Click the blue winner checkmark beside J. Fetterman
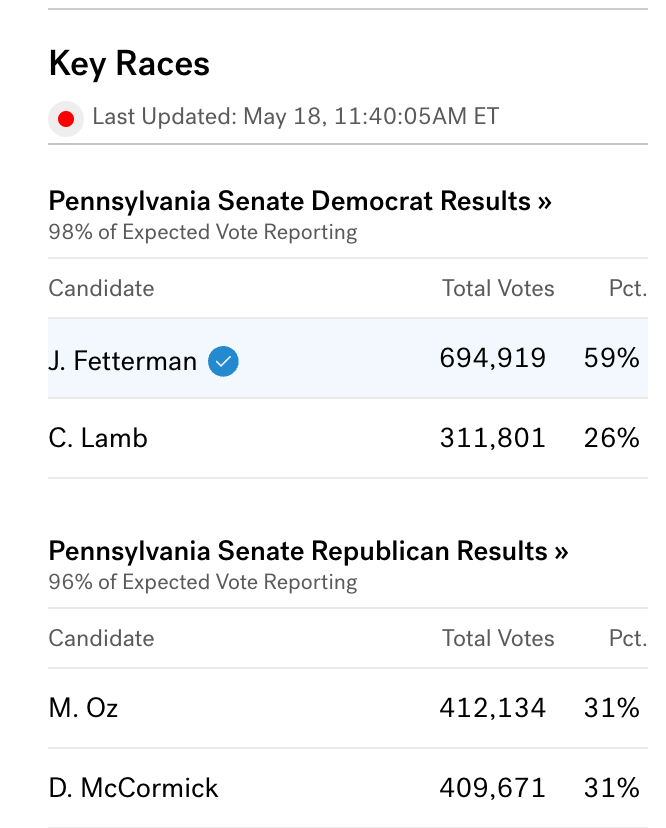The height and width of the screenshot is (828, 666). 223,361
